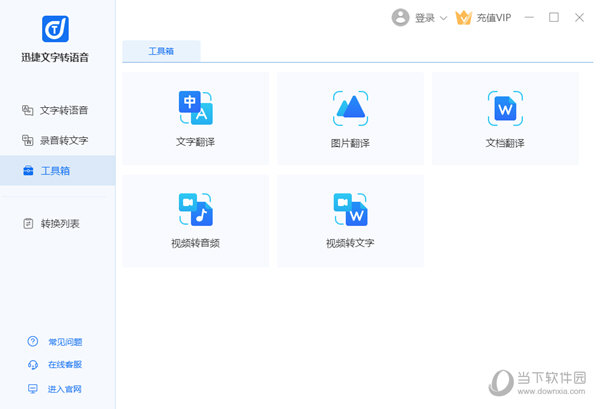Open the 文字翻译 tool icon
Screen dimensions: 600x409
coord(196,108)
